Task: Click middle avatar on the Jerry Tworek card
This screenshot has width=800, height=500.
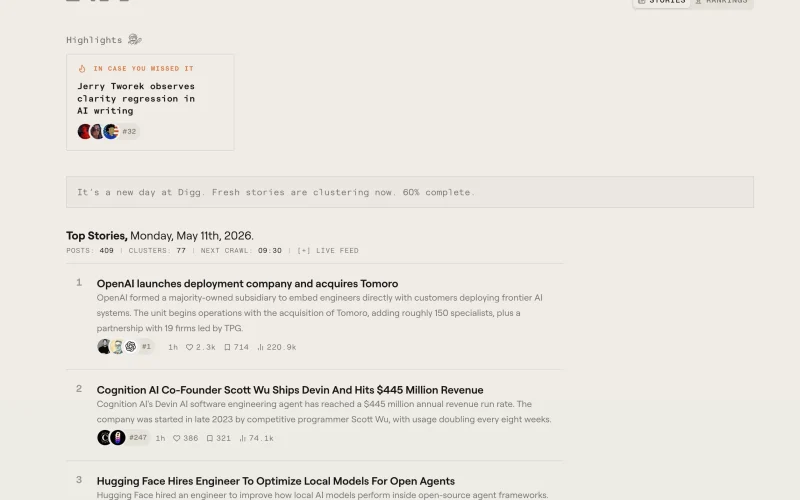Action: [97, 132]
